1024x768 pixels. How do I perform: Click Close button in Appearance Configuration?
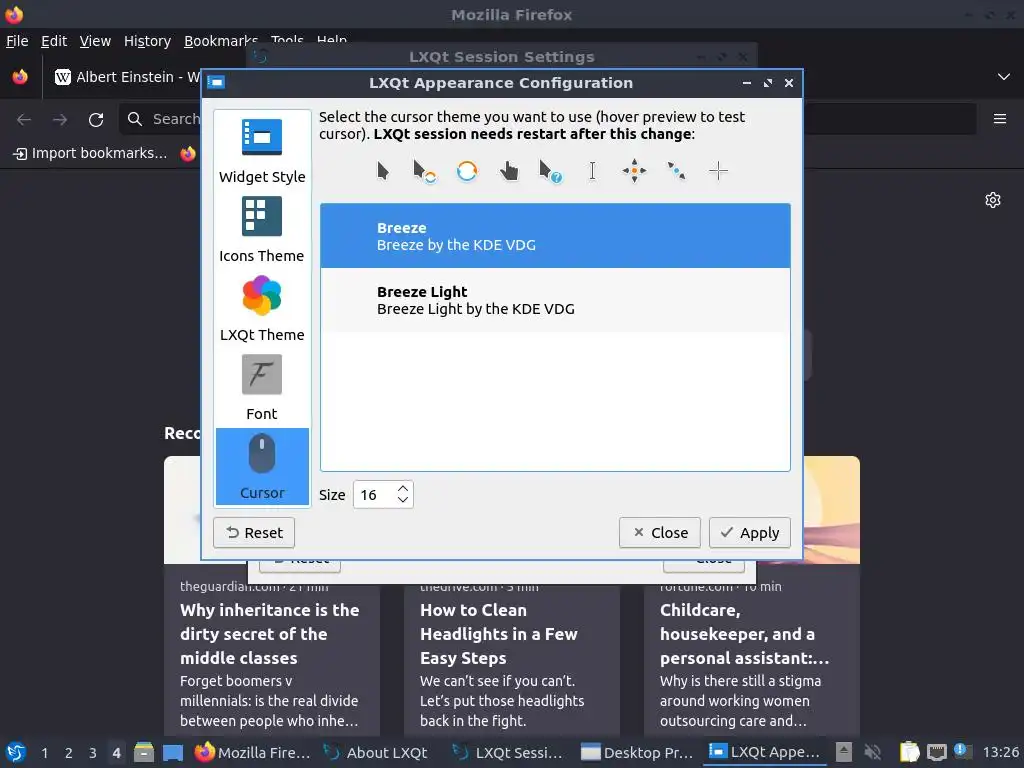(660, 533)
